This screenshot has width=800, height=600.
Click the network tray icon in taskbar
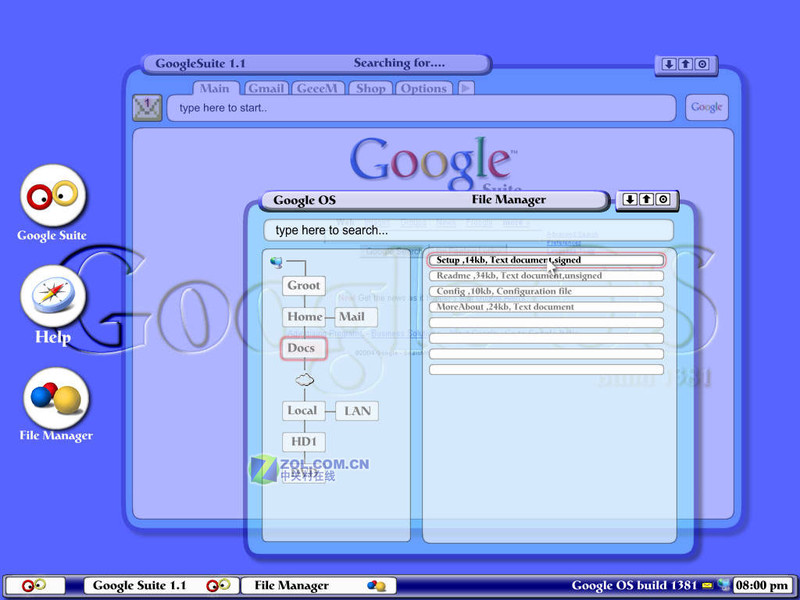(x=723, y=585)
